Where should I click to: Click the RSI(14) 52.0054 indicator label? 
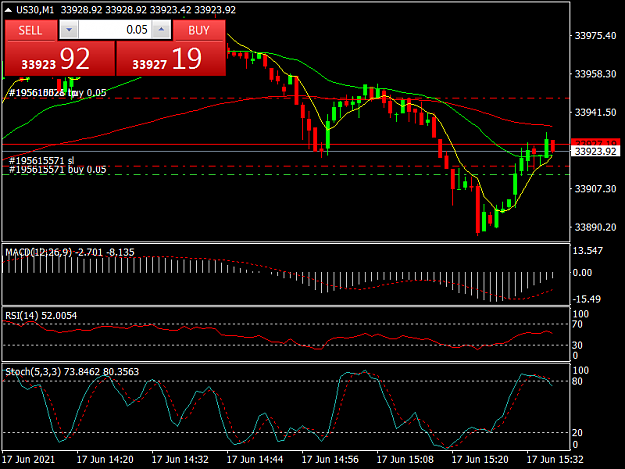tap(41, 316)
